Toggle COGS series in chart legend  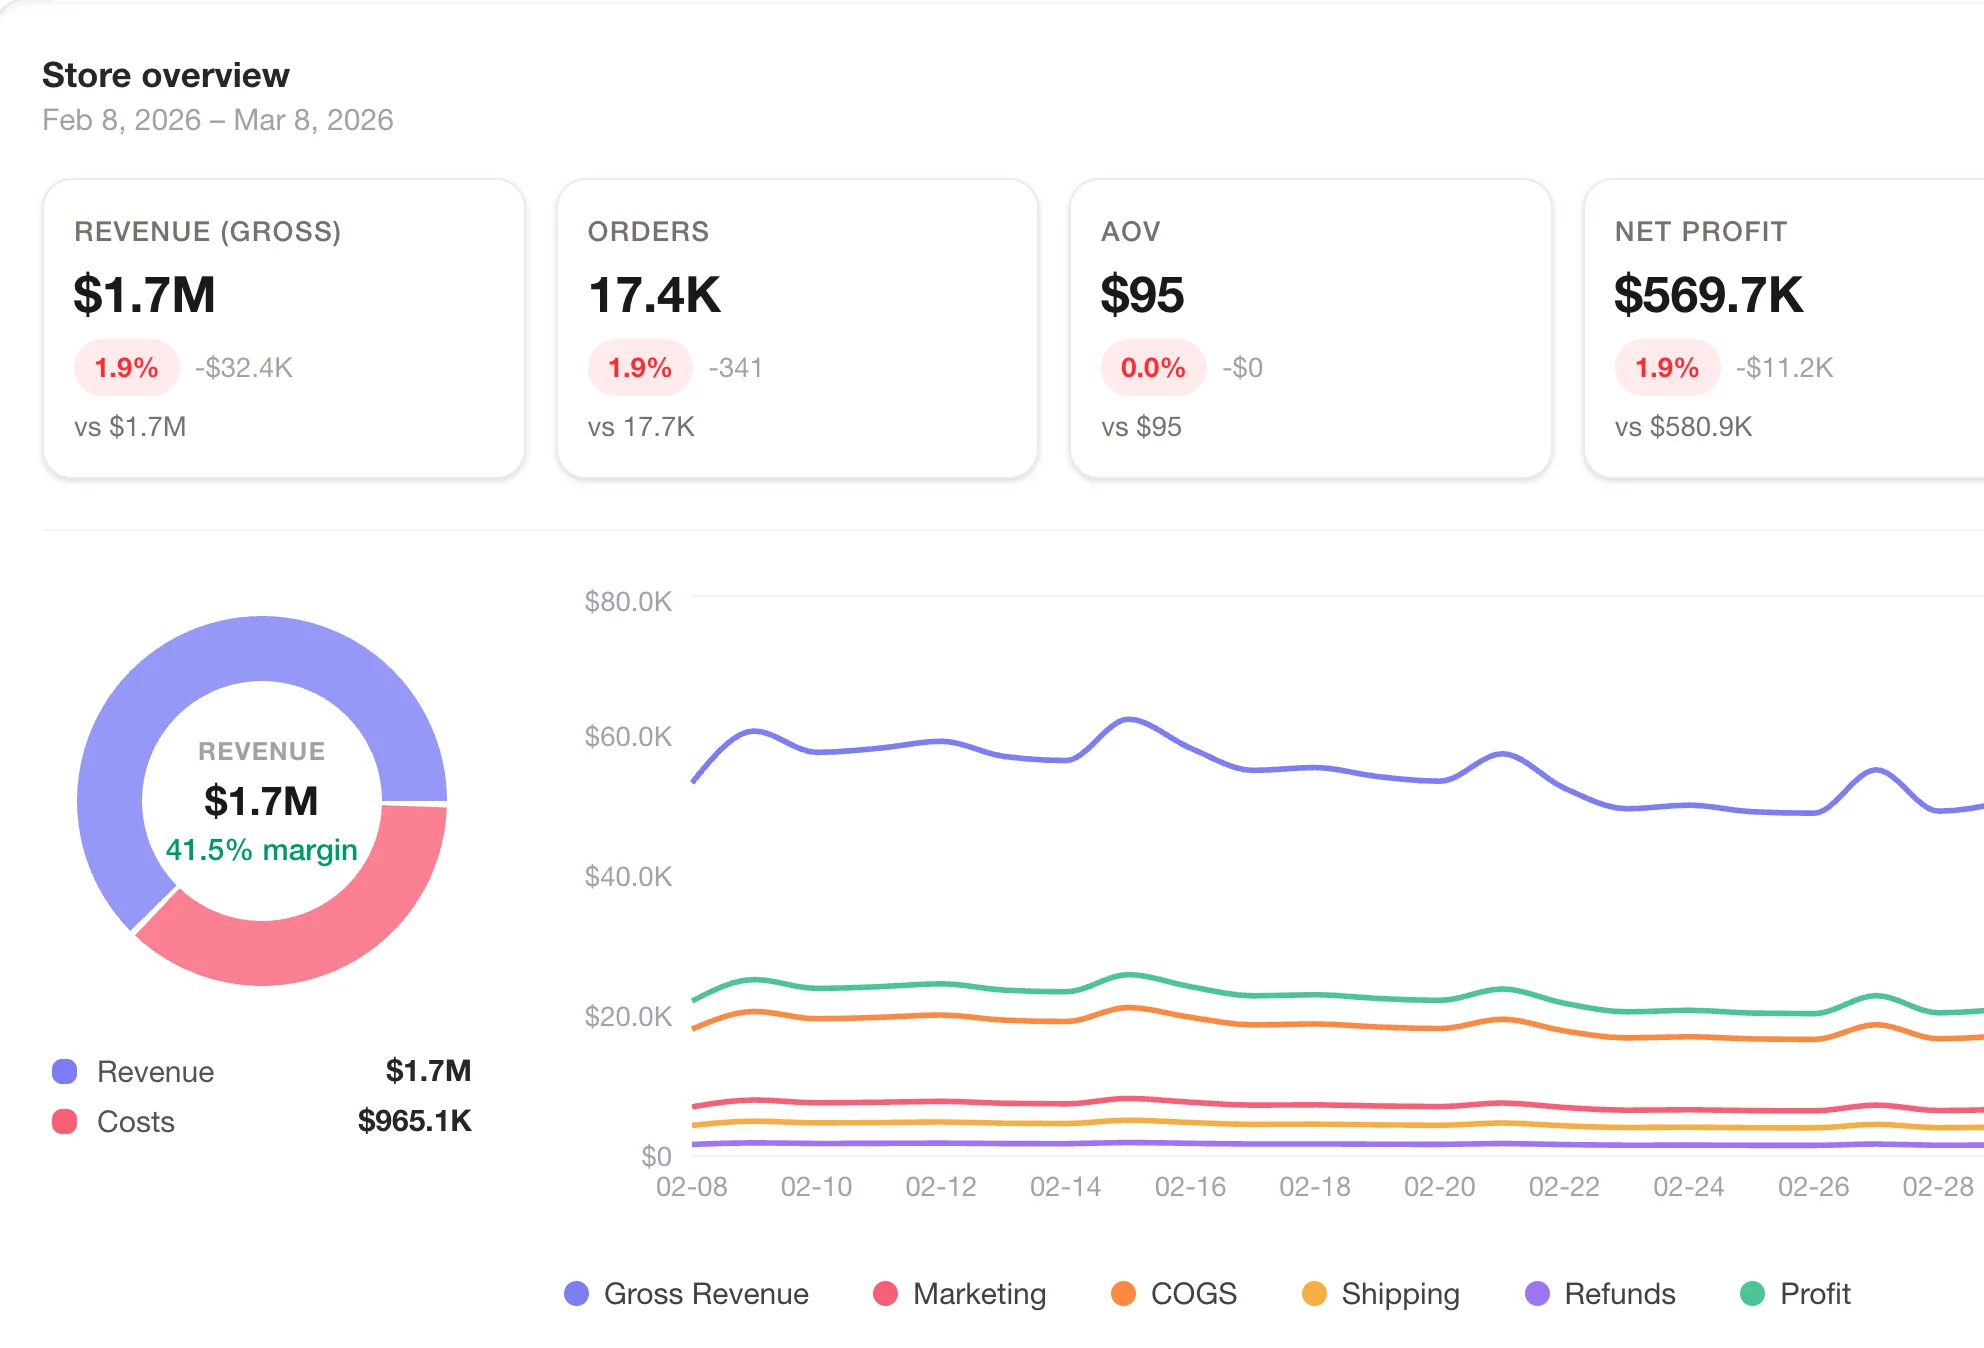click(1174, 1294)
